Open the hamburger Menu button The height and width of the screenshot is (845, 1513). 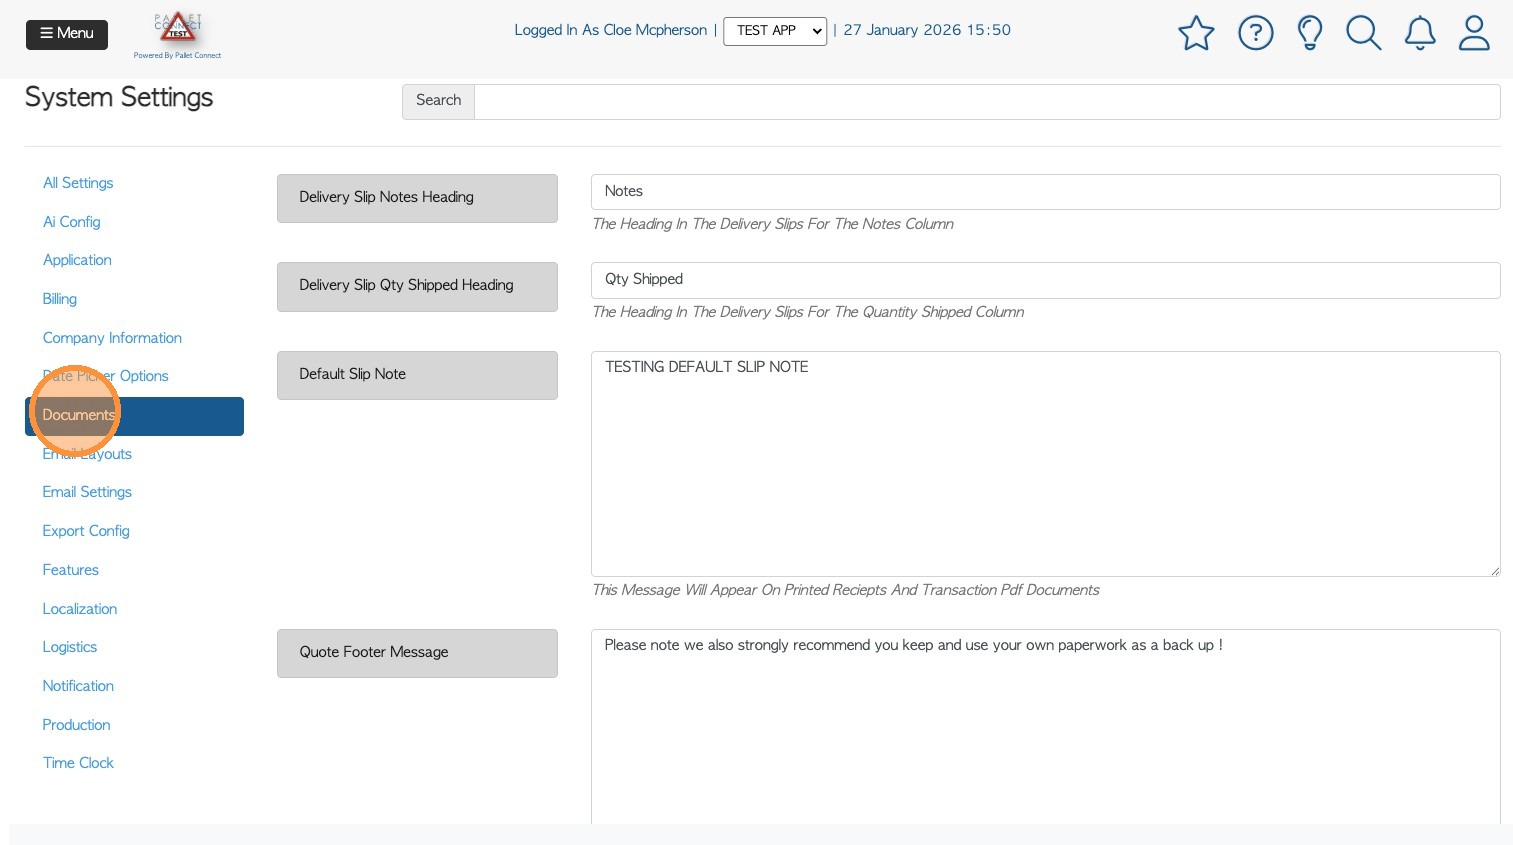tap(67, 34)
